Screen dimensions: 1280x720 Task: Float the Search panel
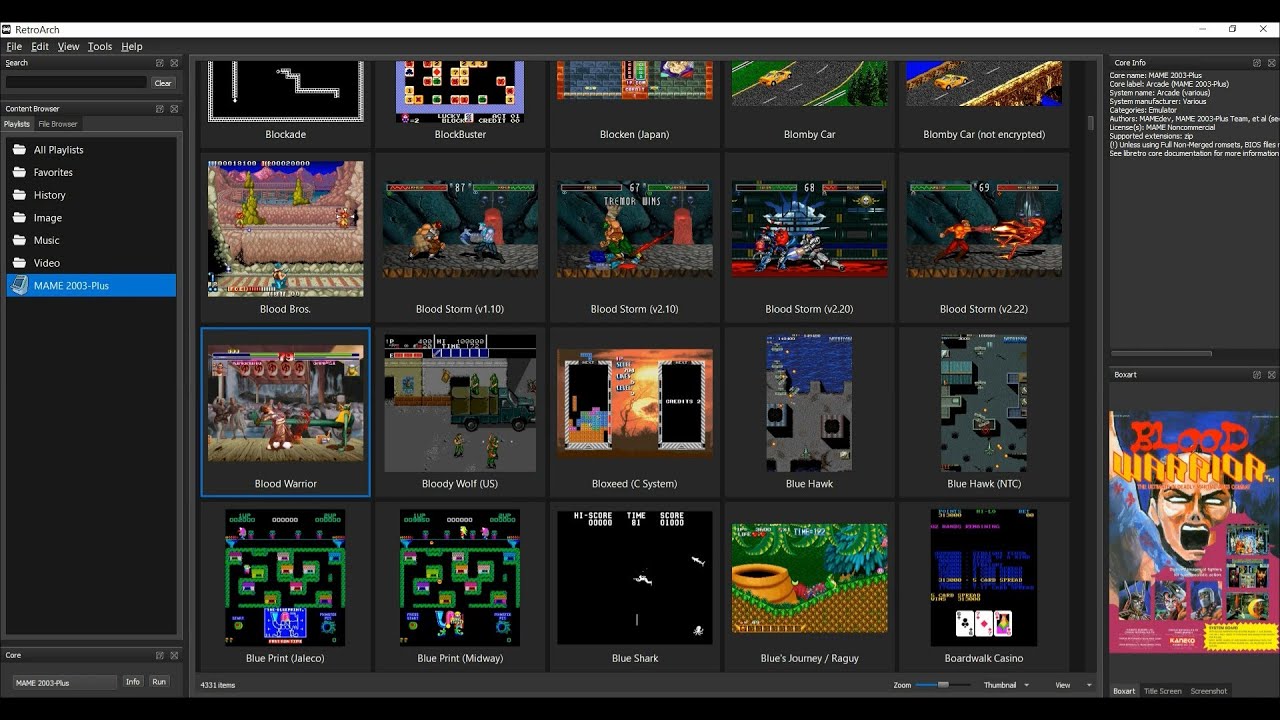[159, 63]
